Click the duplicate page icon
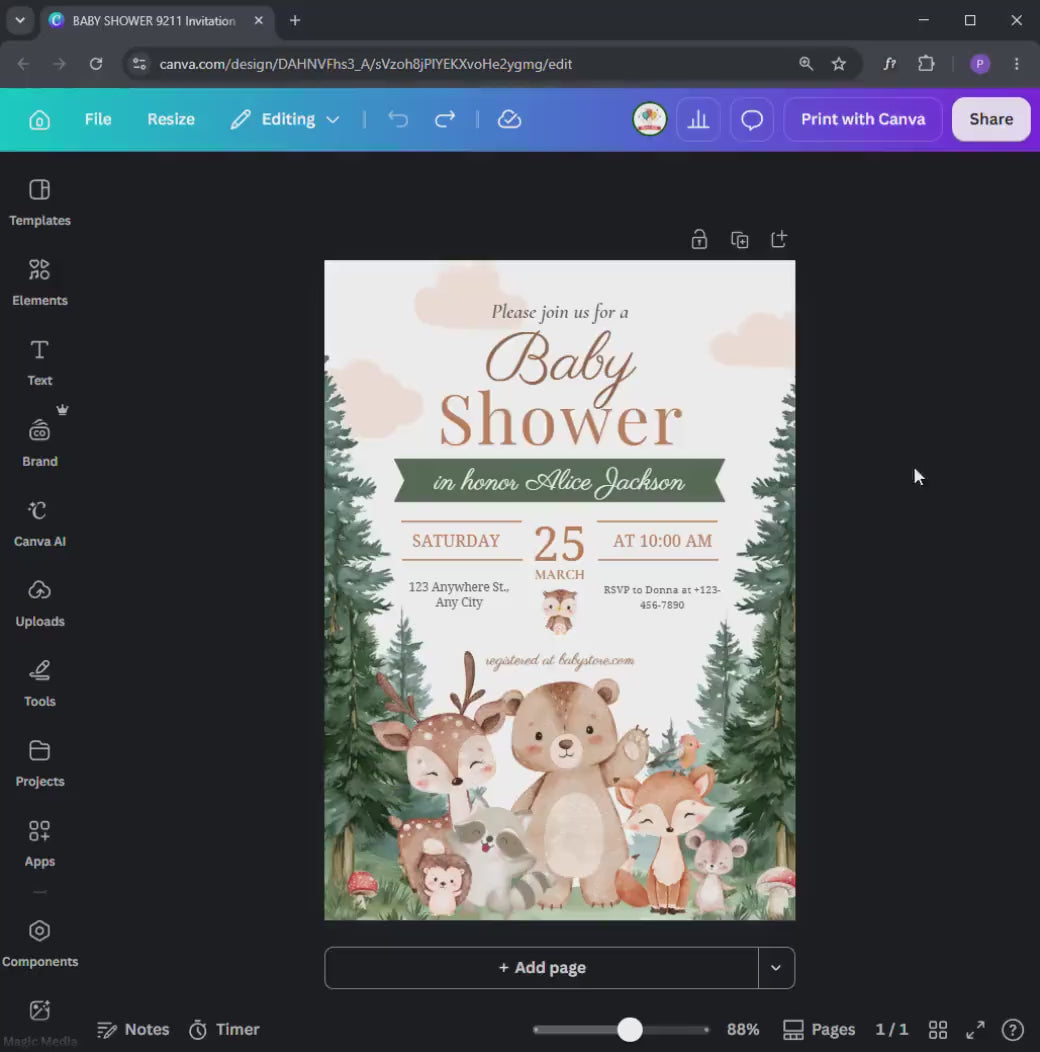The width and height of the screenshot is (1040, 1052). click(x=739, y=240)
